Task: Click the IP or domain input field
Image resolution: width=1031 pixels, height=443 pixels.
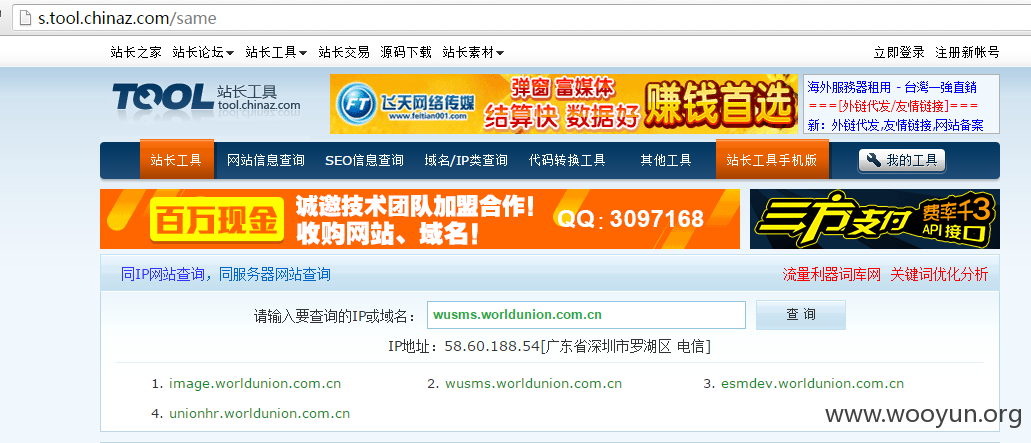Action: tap(587, 315)
